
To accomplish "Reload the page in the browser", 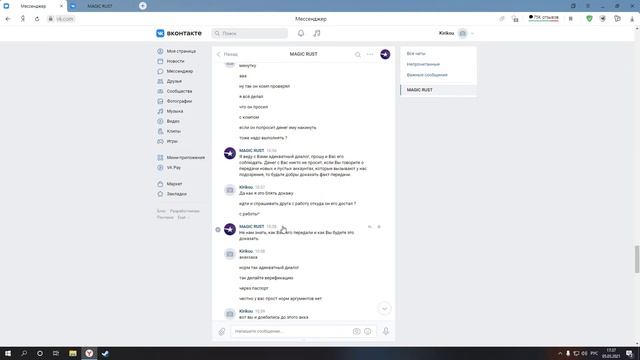I will 37,19.
